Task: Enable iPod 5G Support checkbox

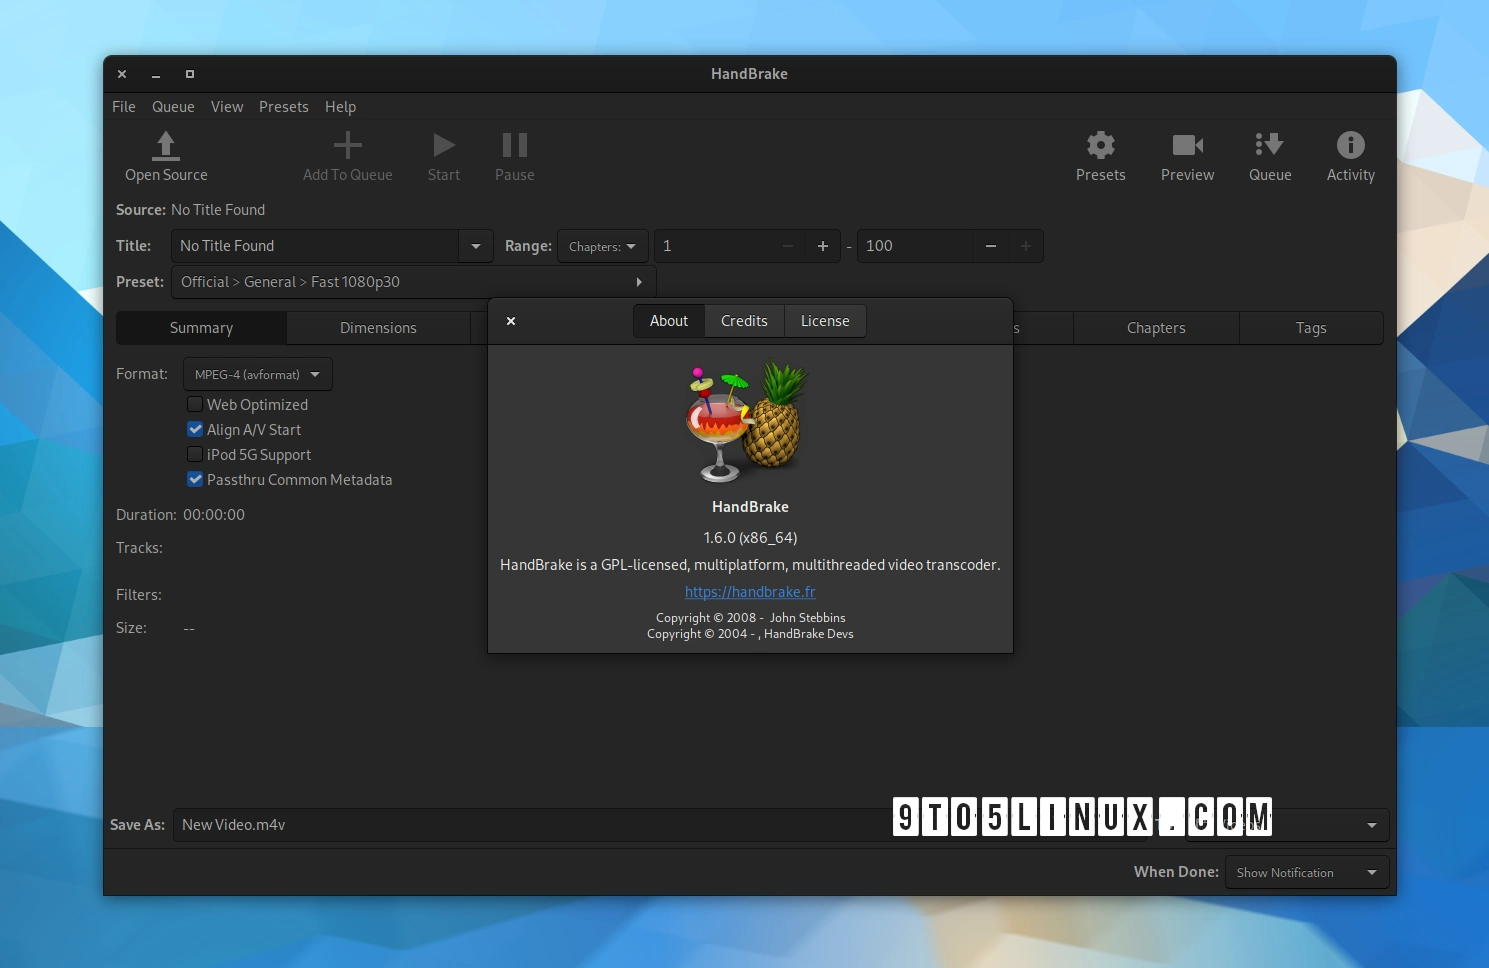Action: pyautogui.click(x=195, y=454)
